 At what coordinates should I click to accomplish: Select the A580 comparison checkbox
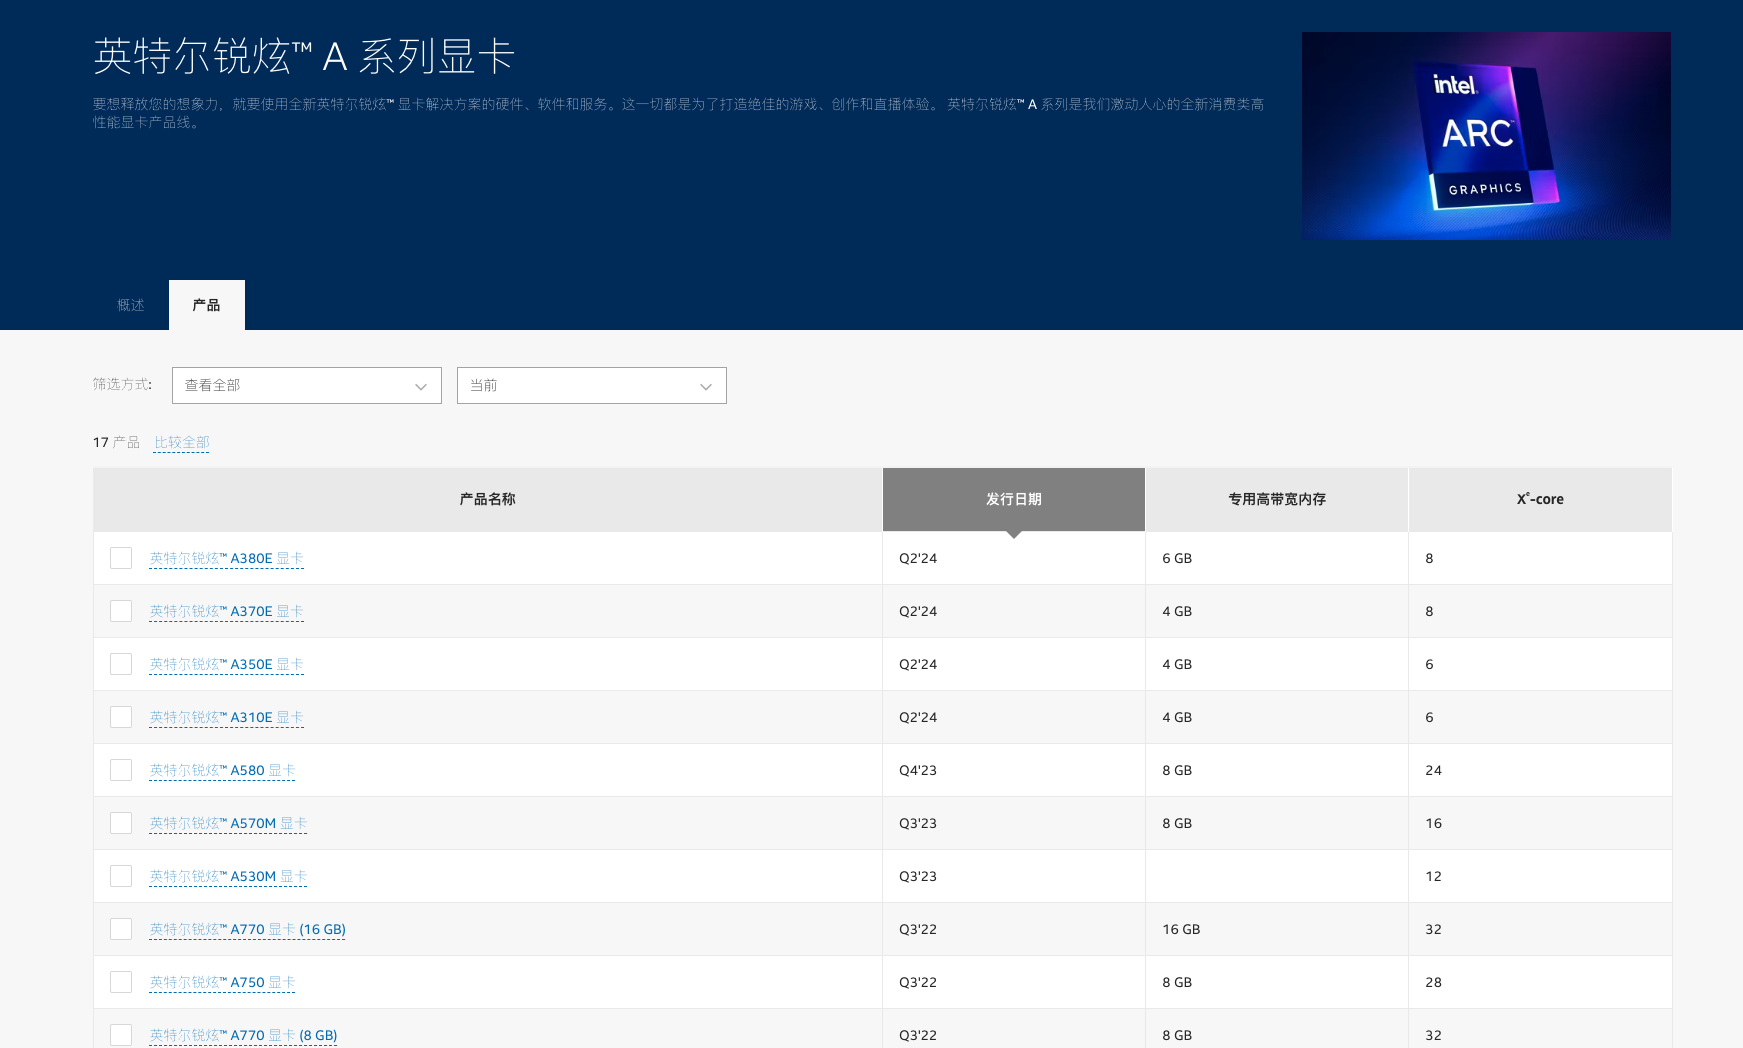point(121,770)
